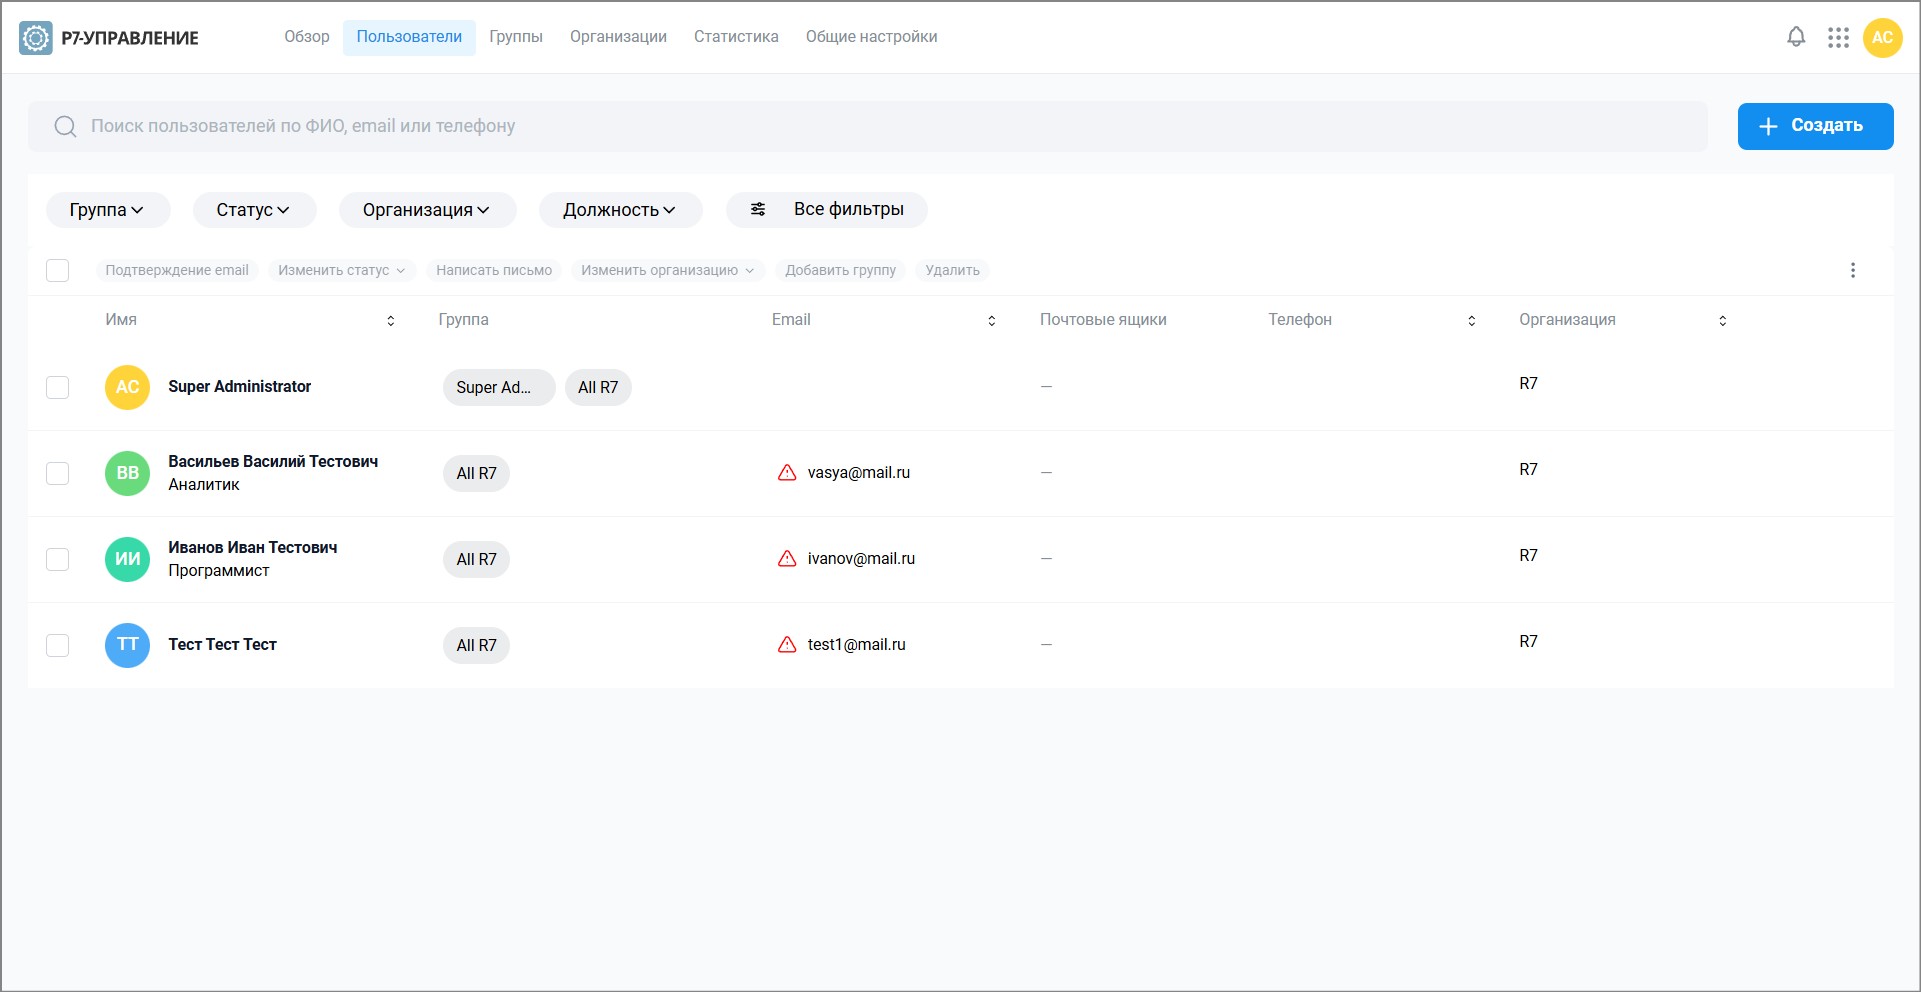
Task: Check Иванов Иван Тестович's checkbox
Action: pos(57,559)
